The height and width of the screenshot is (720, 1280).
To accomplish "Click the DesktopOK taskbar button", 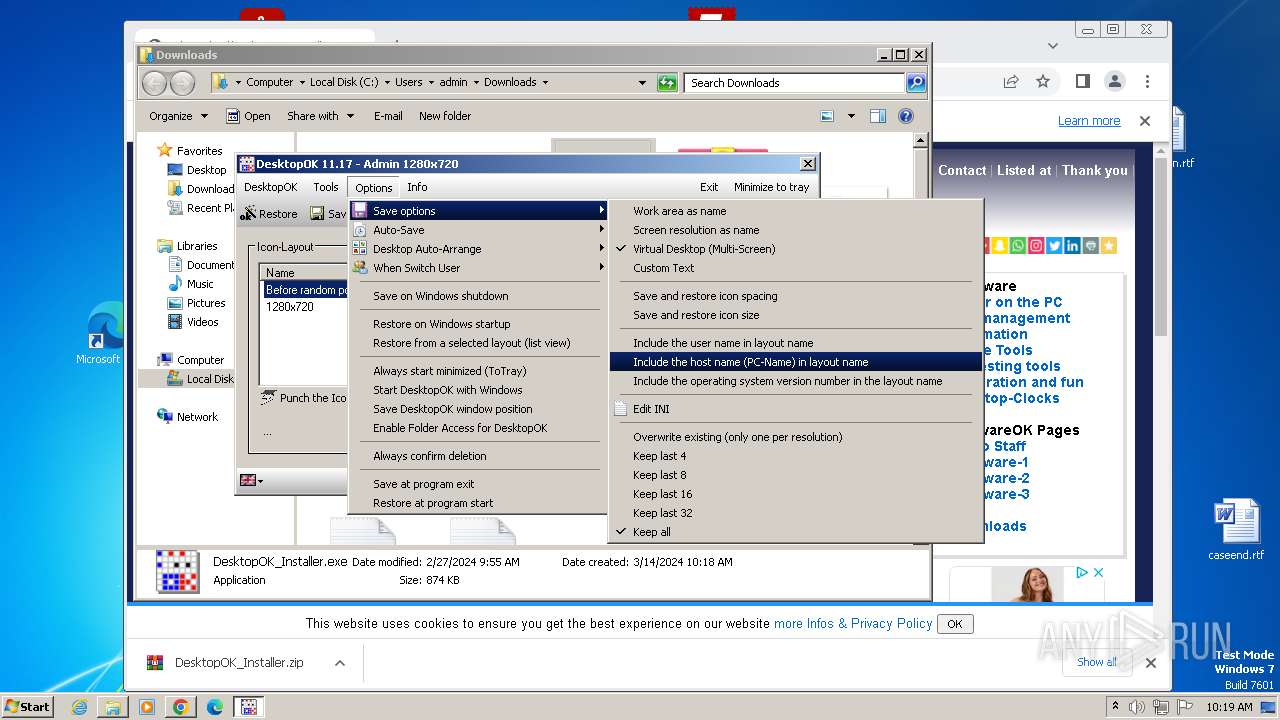I will pyautogui.click(x=248, y=707).
